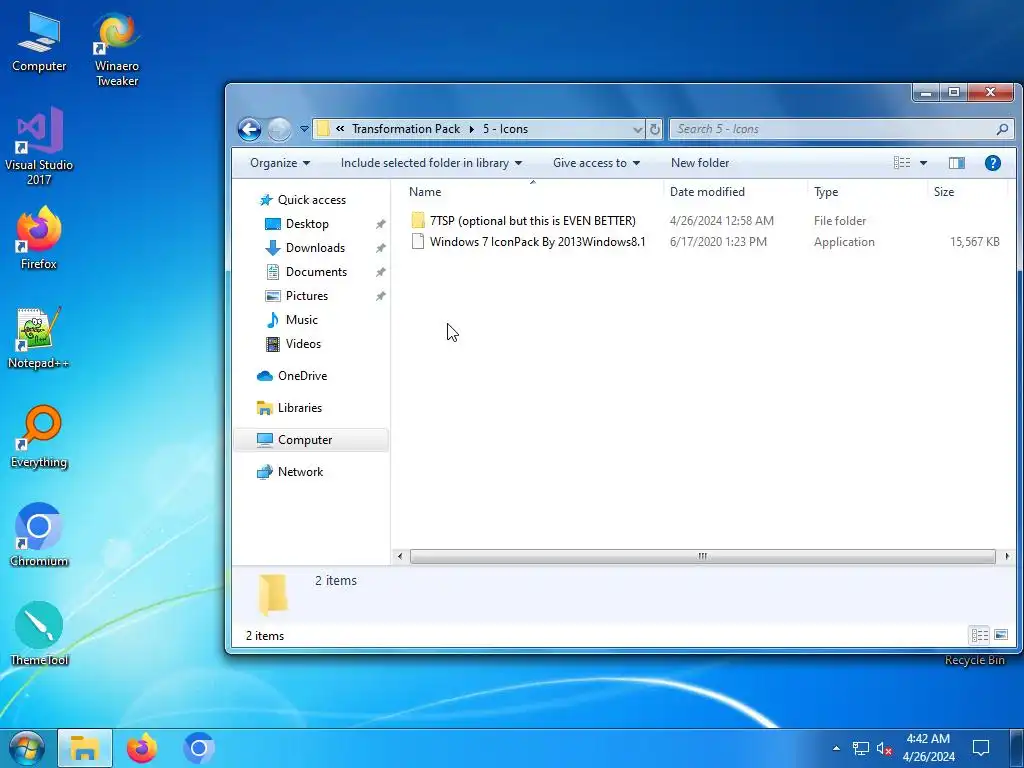Click the search magnifier icon
1024x768 pixels.
1002,129
